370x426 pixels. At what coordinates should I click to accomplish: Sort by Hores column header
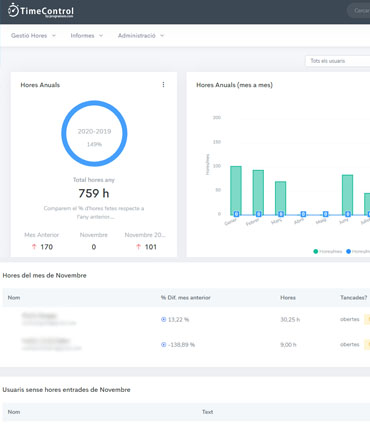[288, 298]
